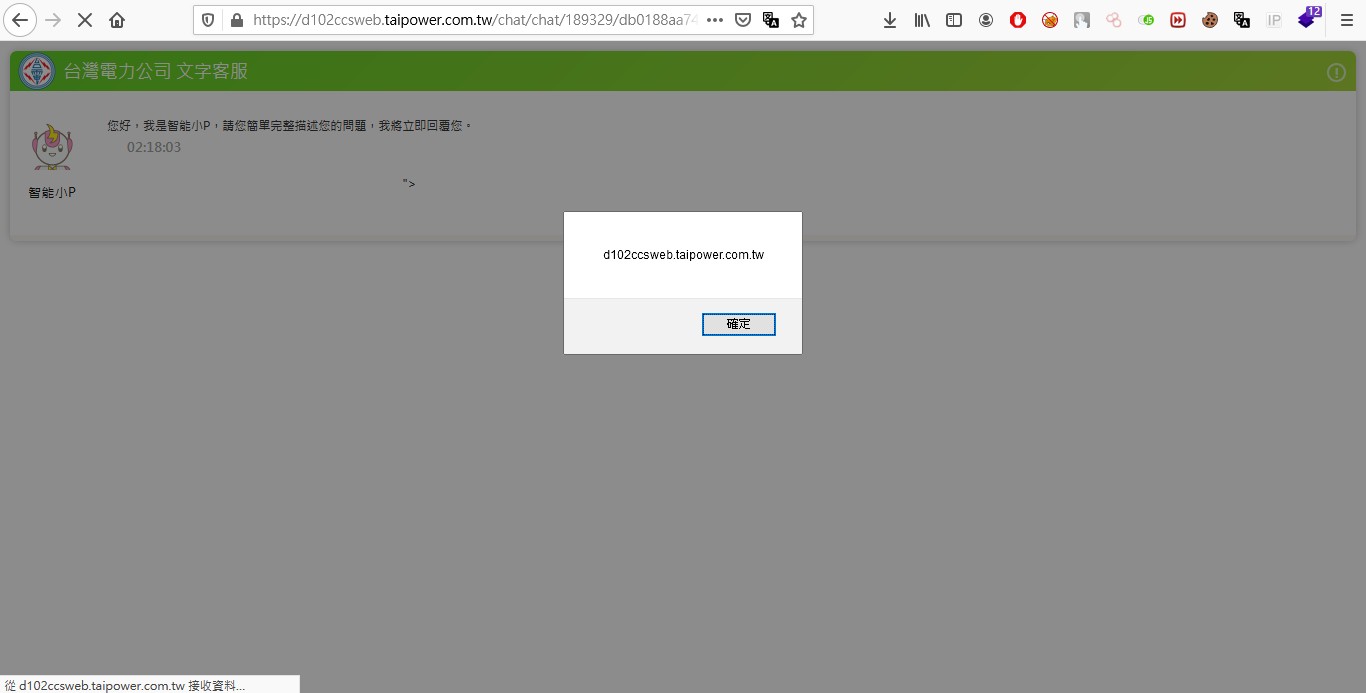Viewport: 1366px width, 693px height.
Task: Save page to Pocket
Action: (x=743, y=20)
